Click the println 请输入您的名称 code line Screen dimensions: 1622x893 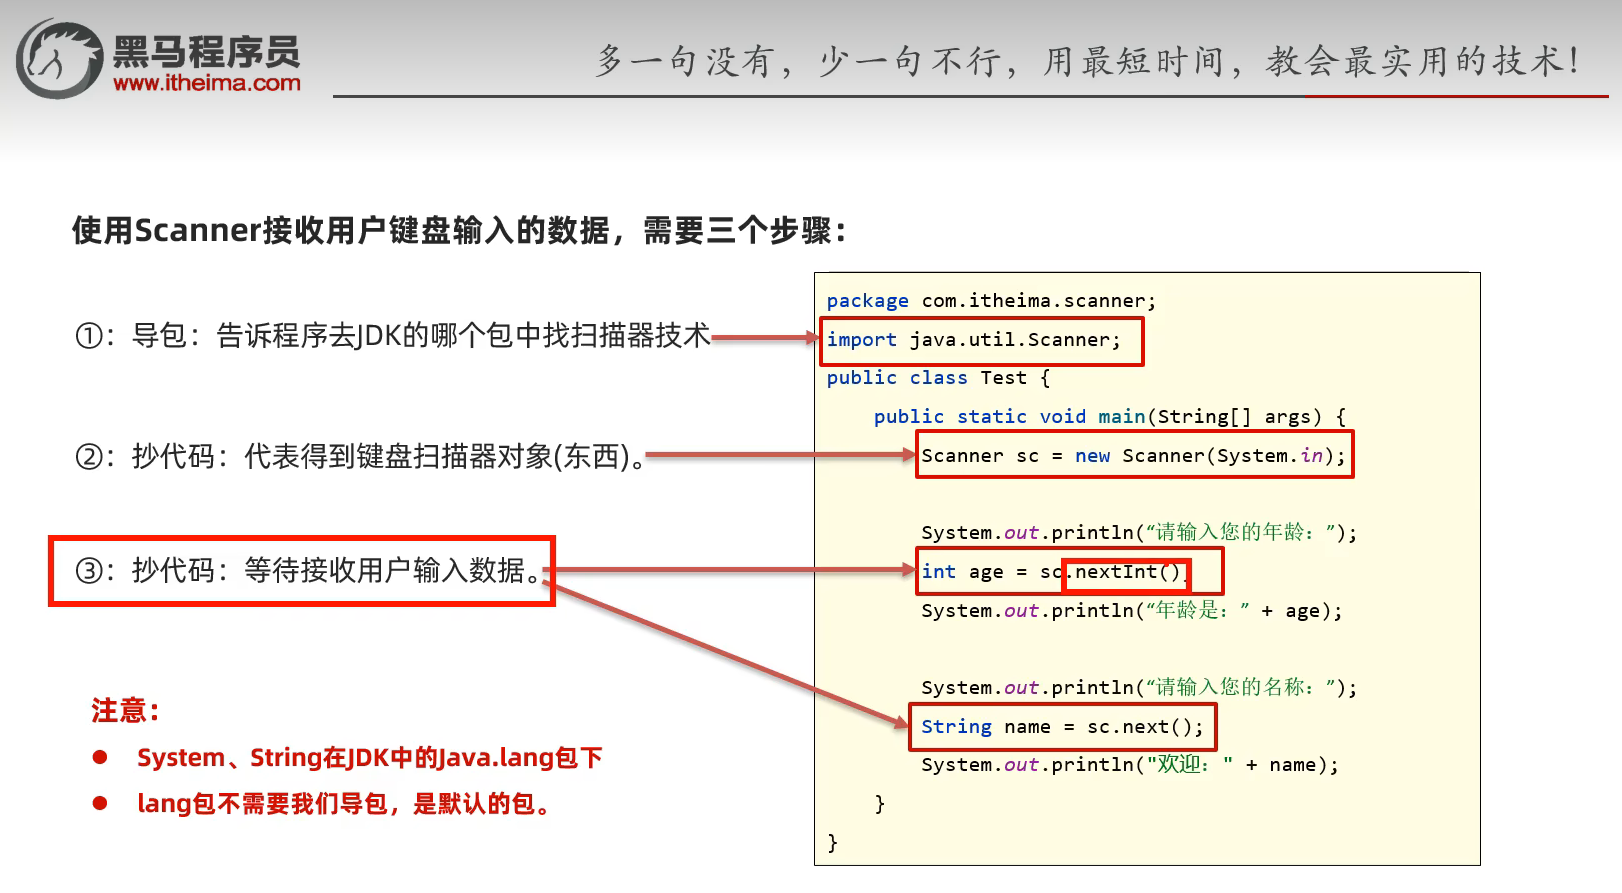(1139, 688)
